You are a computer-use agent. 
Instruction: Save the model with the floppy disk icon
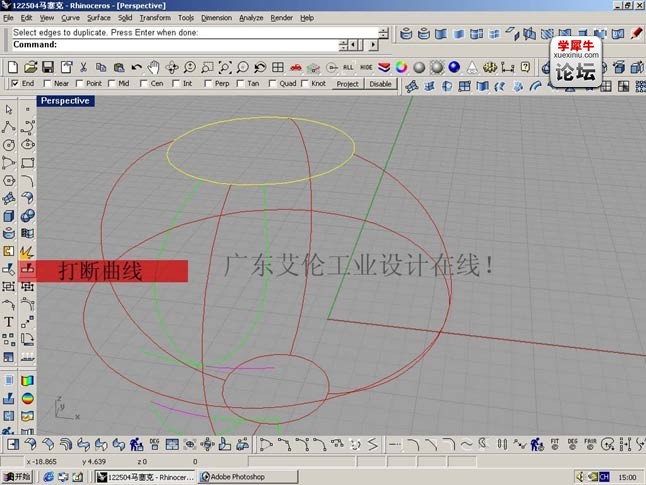coord(48,67)
